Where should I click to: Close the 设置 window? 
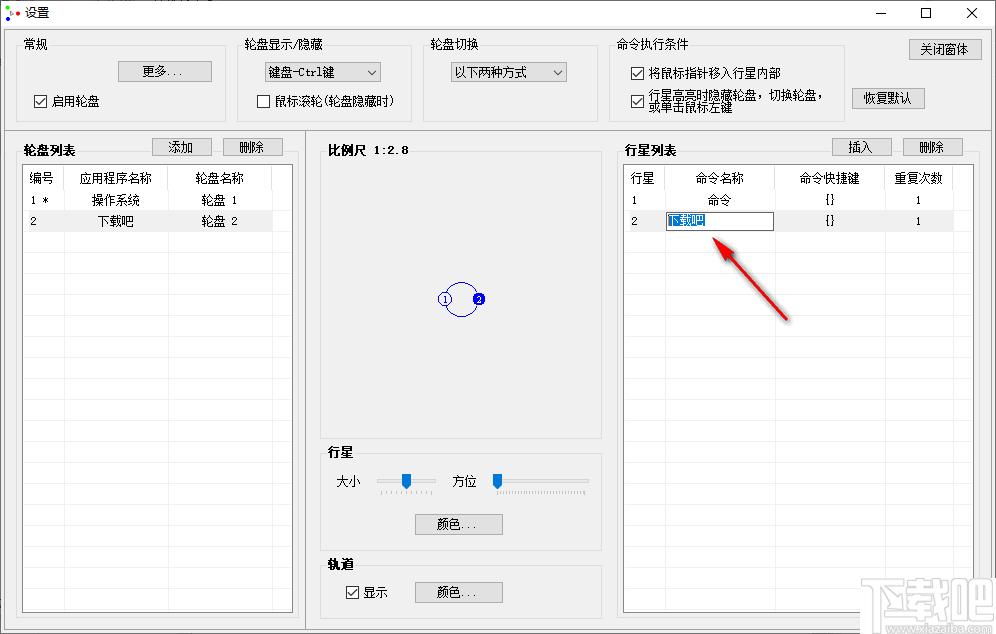click(x=972, y=13)
